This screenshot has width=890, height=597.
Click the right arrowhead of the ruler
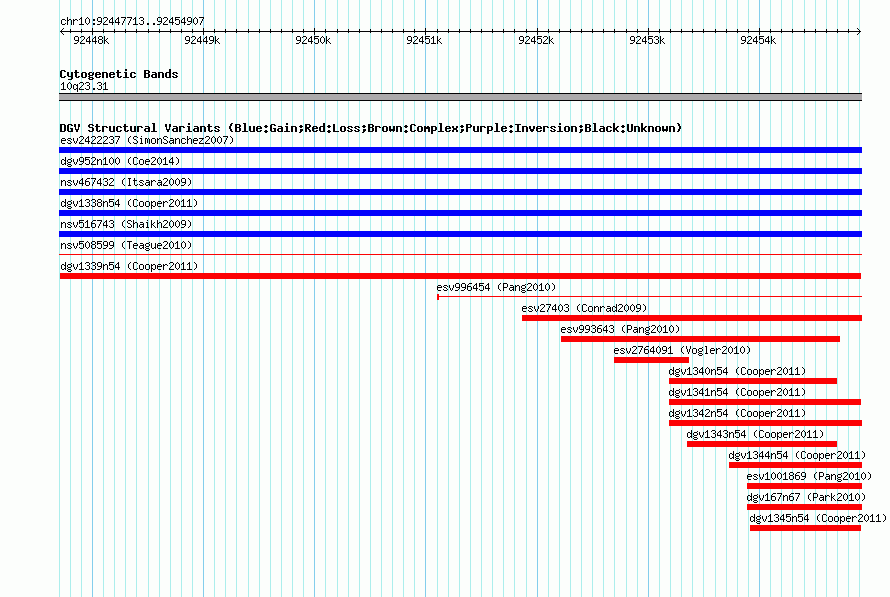pyautogui.click(x=859, y=31)
